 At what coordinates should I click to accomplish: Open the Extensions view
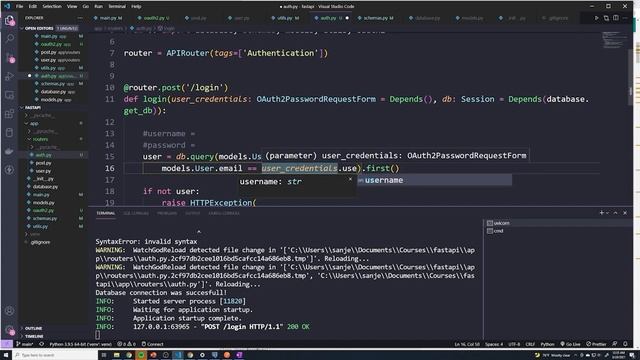tap(9, 114)
